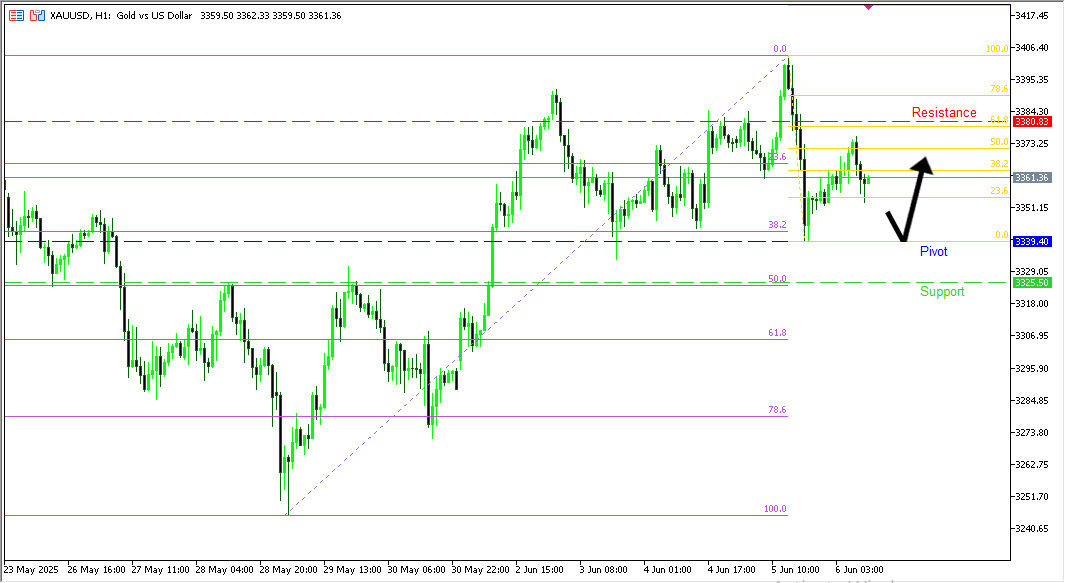Click the yellow 50.0 Fibonacci retracement label

(x=998, y=142)
